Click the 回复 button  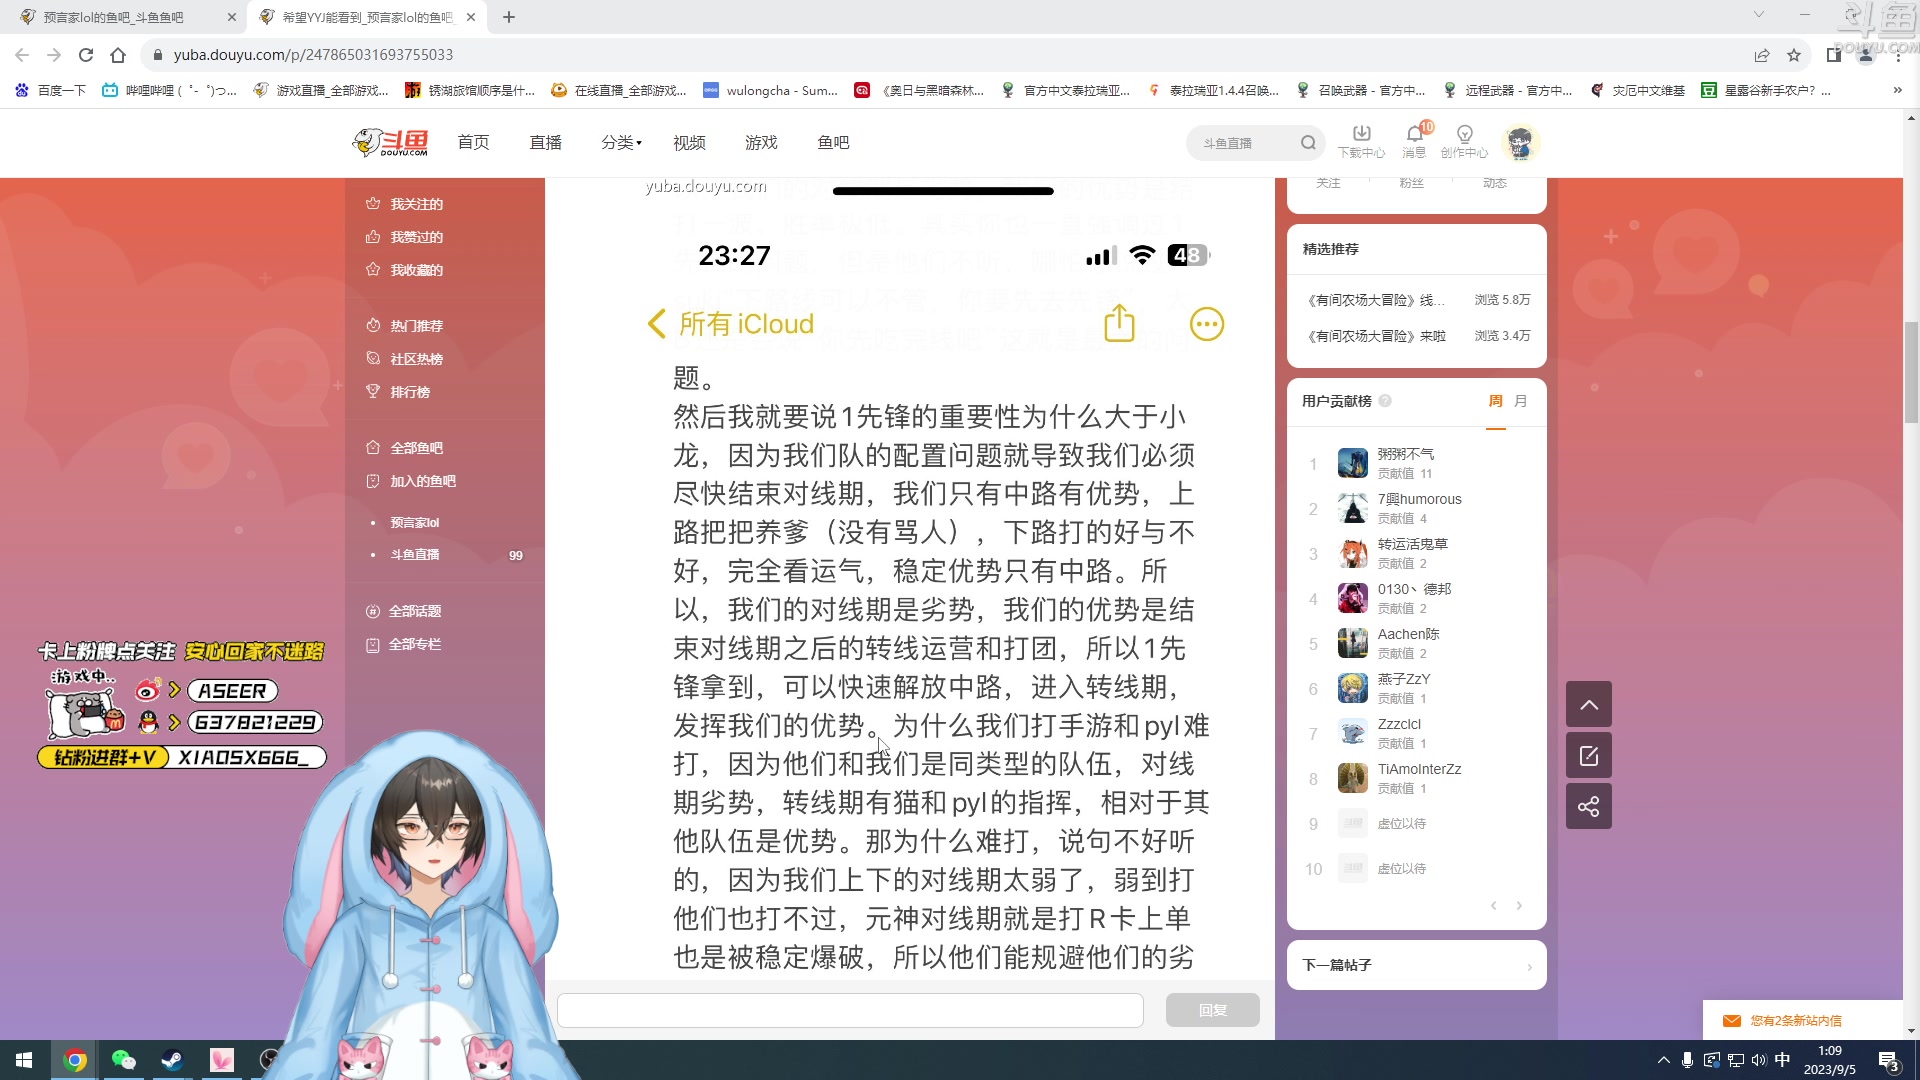tap(1212, 1010)
